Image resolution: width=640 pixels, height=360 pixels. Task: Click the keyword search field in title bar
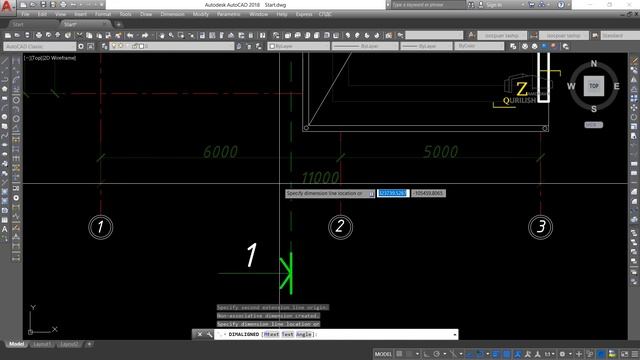coord(428,5)
